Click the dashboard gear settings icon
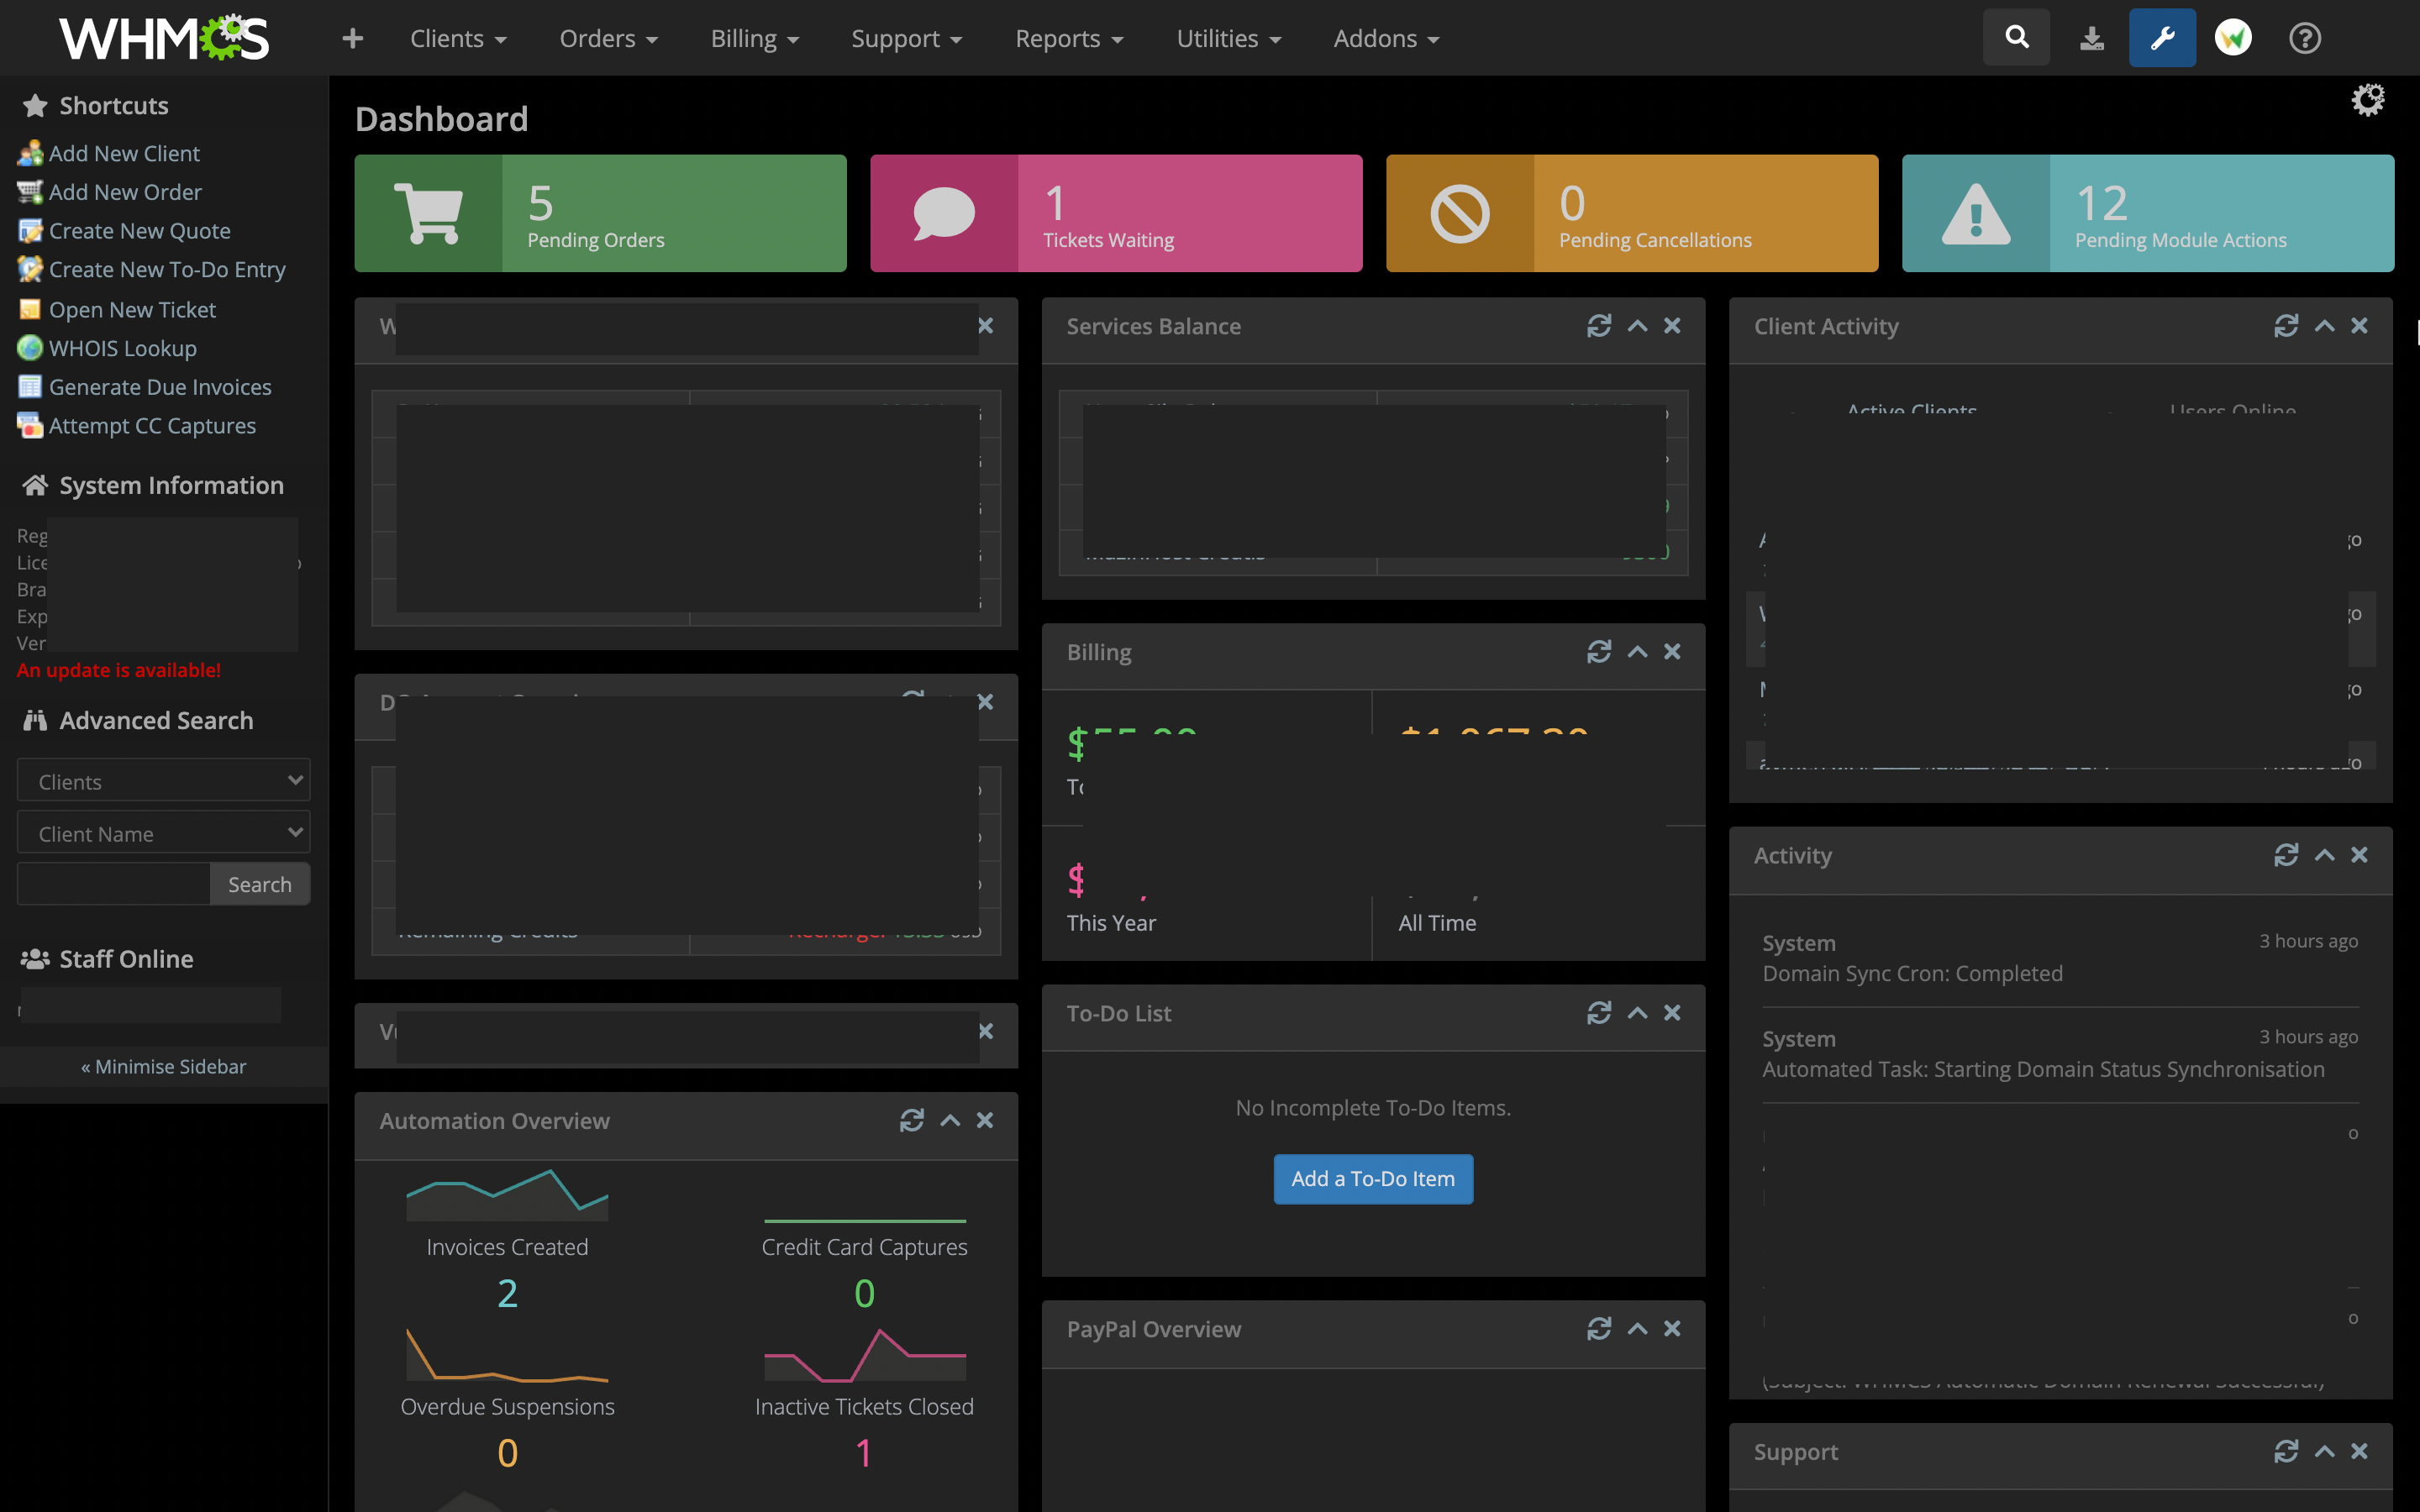Image resolution: width=2420 pixels, height=1512 pixels. coord(2367,99)
